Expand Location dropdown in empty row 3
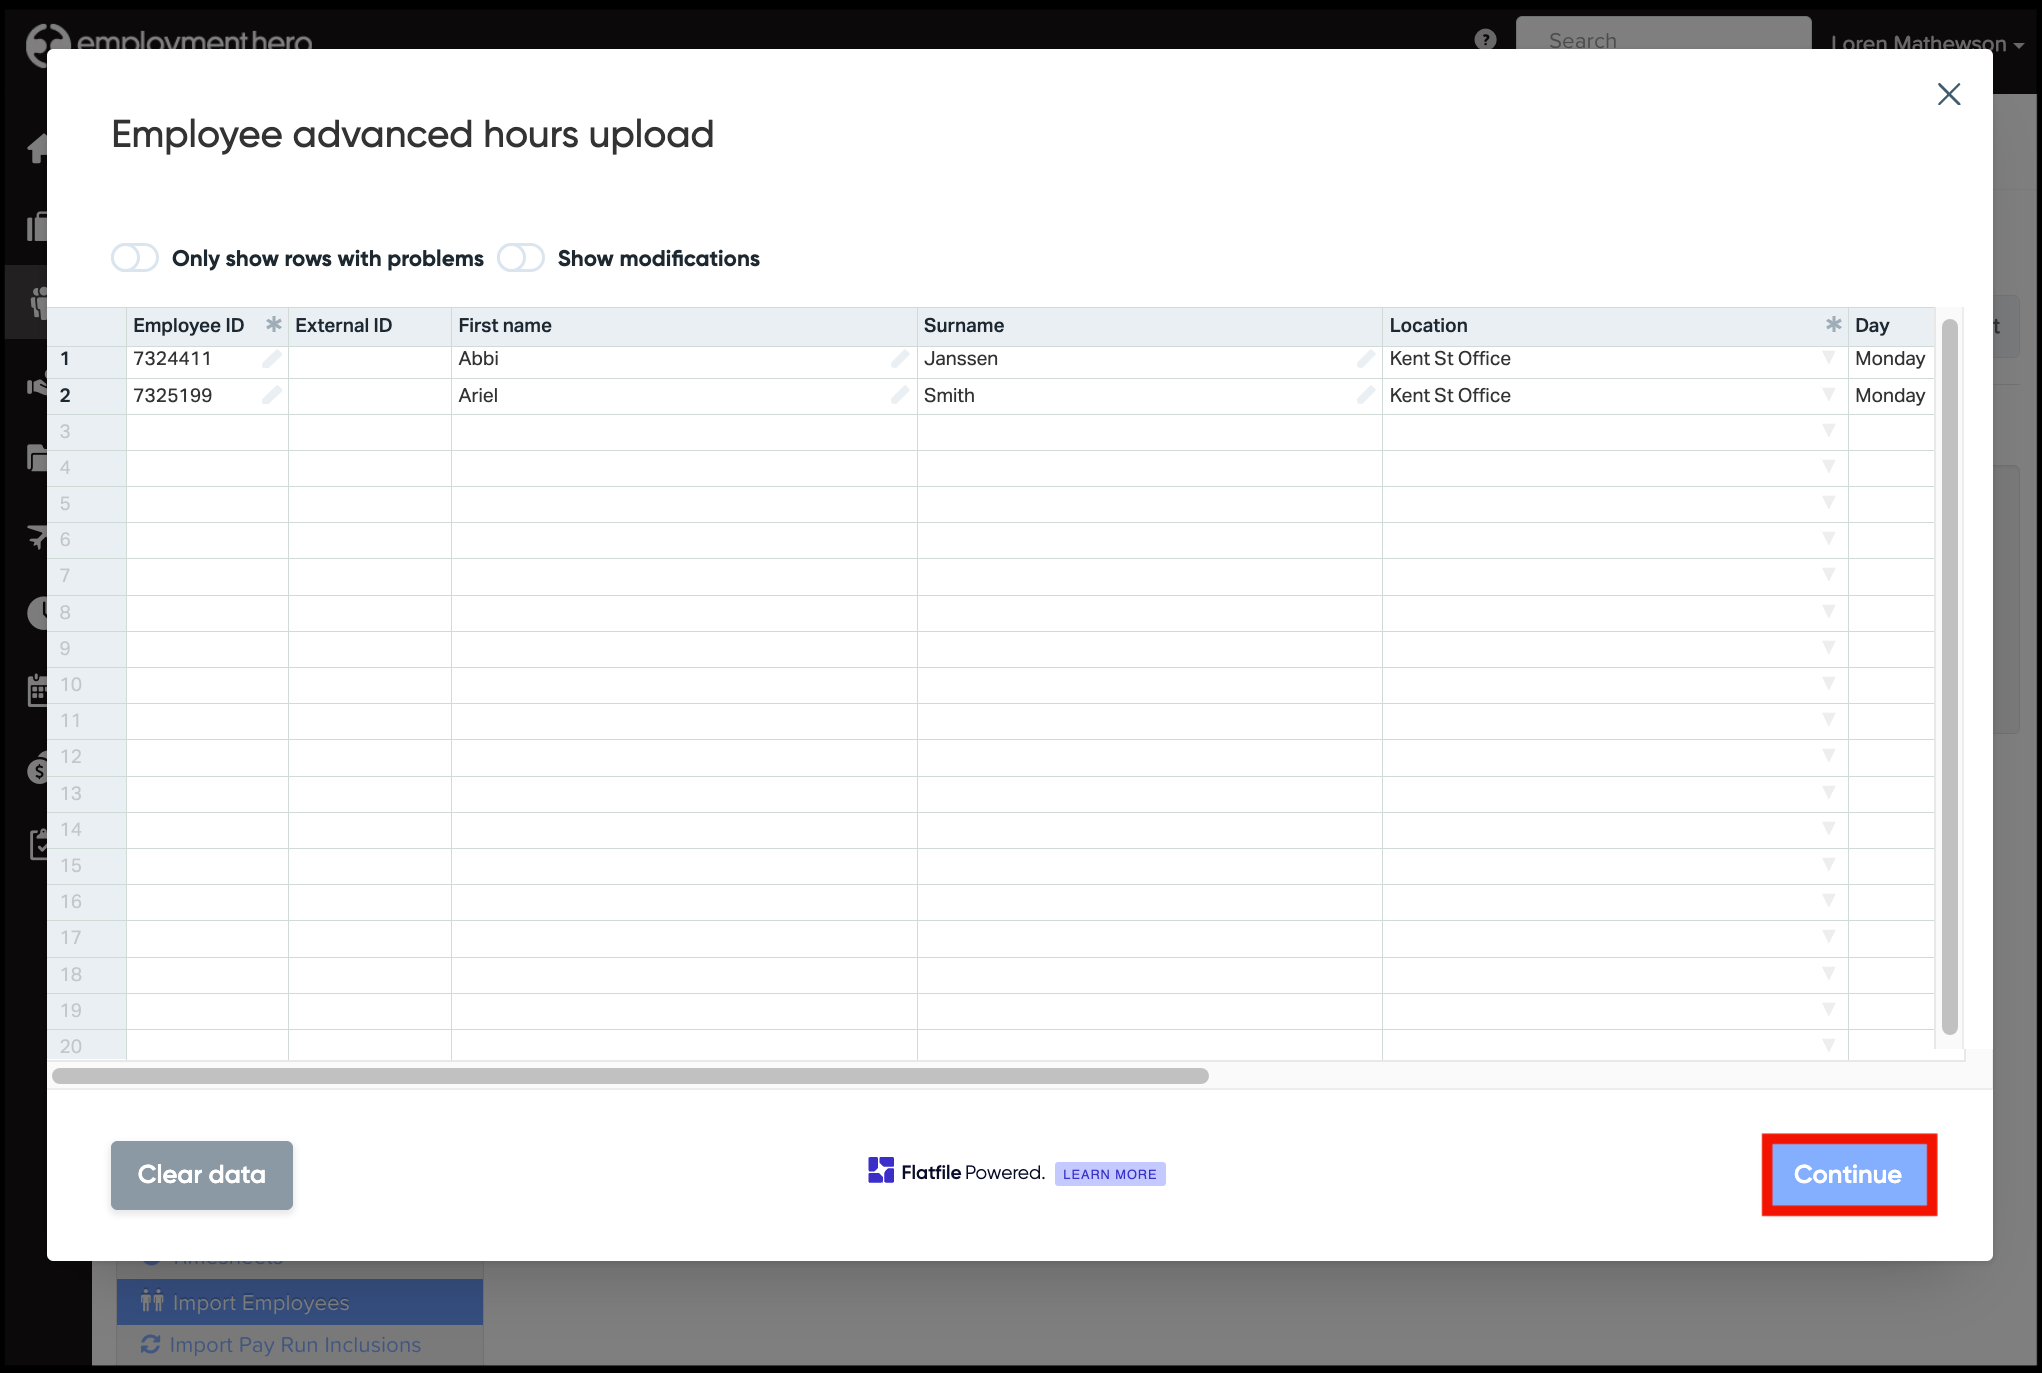Screen dimensions: 2042x1373 [1828, 431]
